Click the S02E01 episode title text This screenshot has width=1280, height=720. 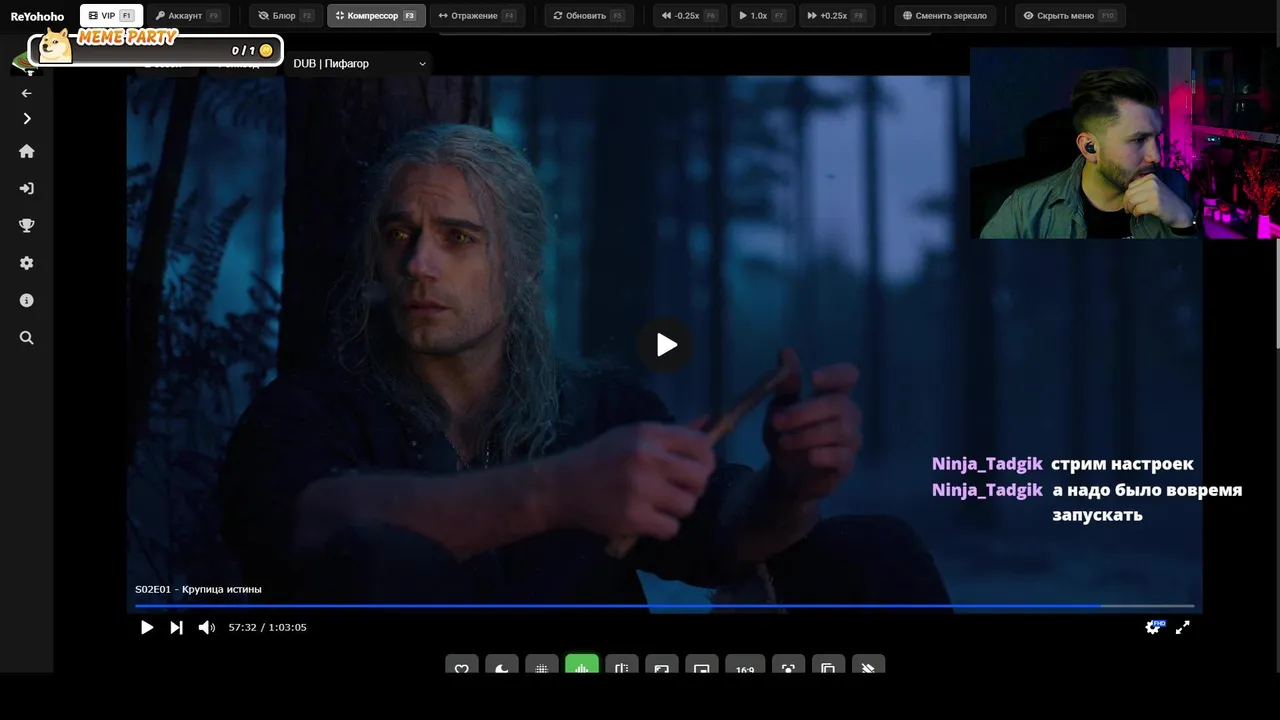198,589
